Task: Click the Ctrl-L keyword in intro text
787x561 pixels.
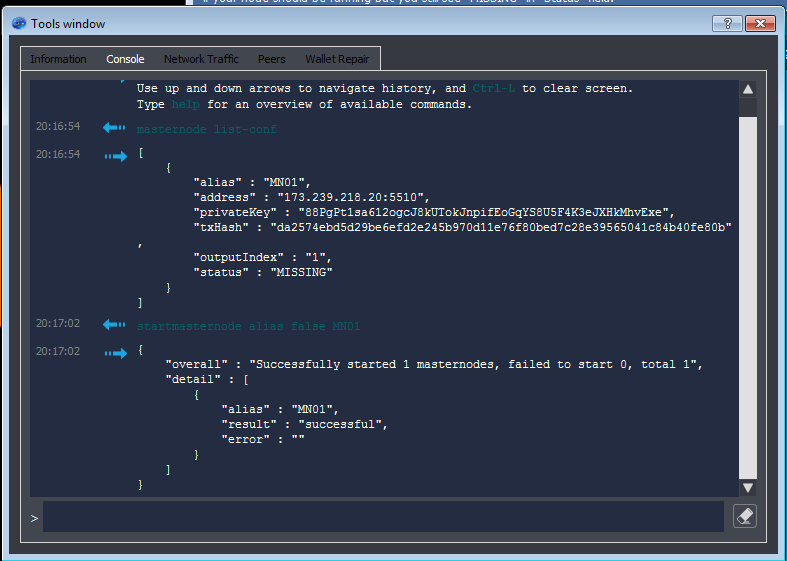Action: tap(494, 88)
